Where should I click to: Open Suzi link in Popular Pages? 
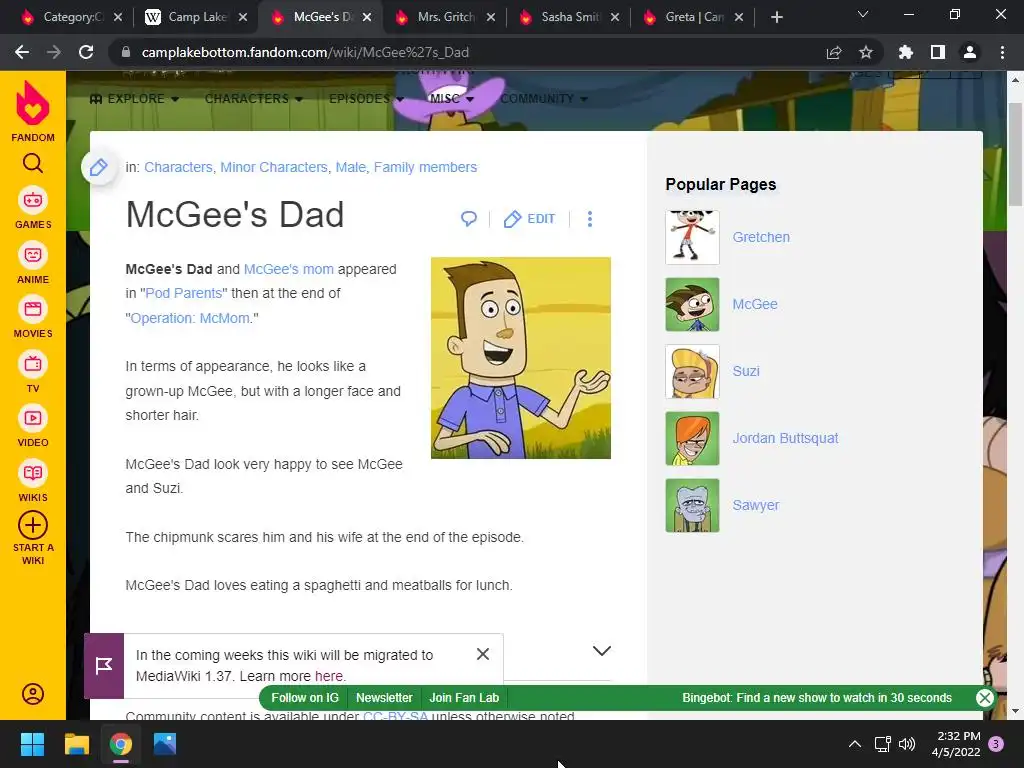tap(746, 371)
